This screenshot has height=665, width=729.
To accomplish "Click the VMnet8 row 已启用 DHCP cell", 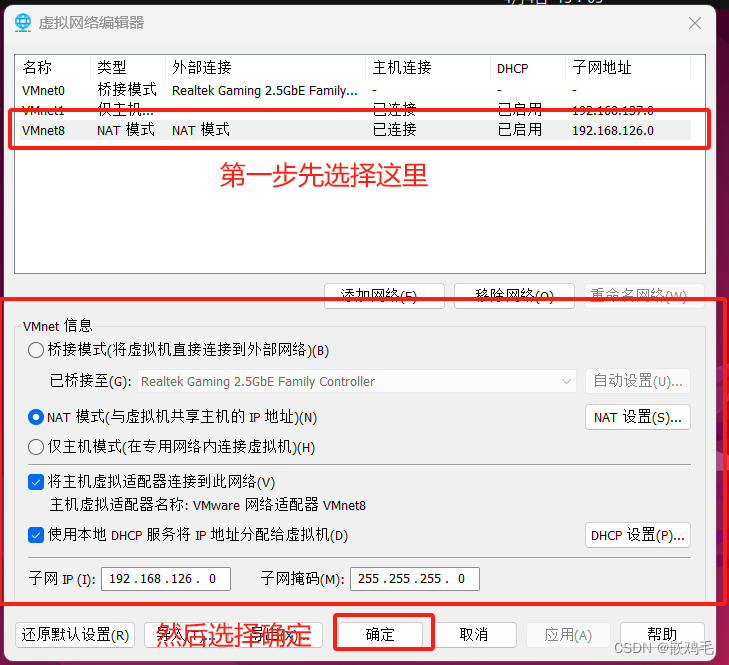I will pyautogui.click(x=520, y=130).
